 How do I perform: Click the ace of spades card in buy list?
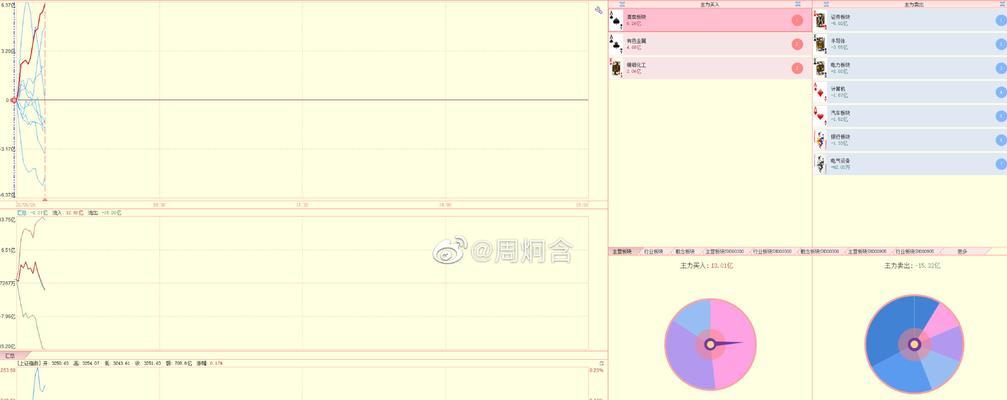(x=616, y=20)
